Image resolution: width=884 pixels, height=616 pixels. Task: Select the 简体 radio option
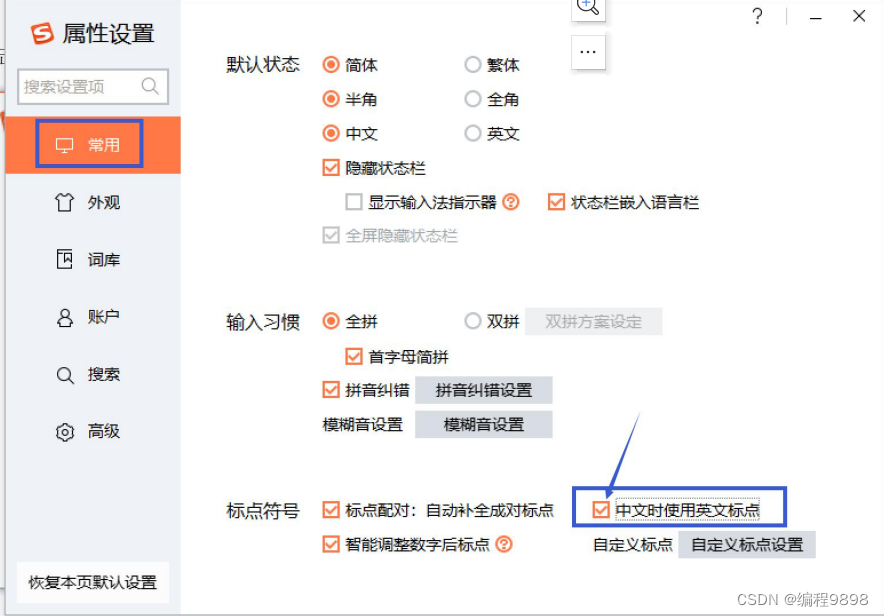click(331, 65)
